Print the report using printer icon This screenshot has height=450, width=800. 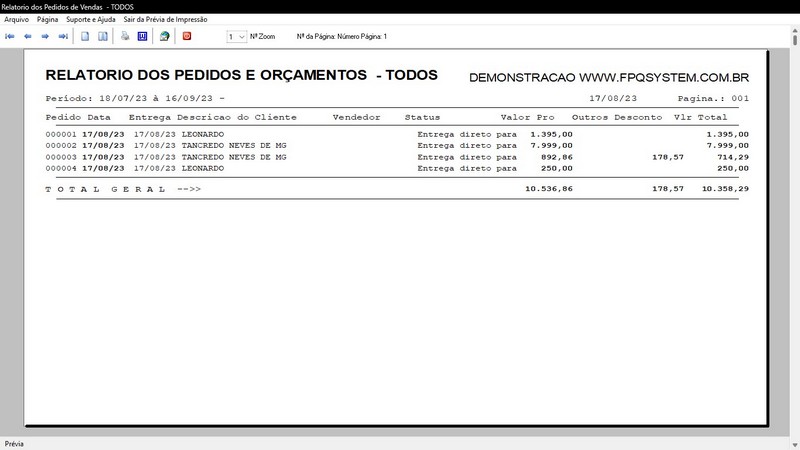(125, 36)
